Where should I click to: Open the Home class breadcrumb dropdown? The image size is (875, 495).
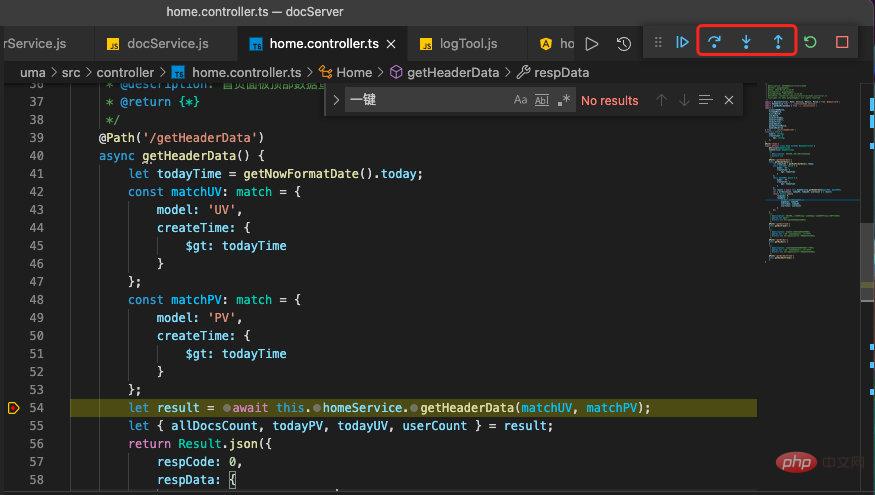pyautogui.click(x=354, y=72)
